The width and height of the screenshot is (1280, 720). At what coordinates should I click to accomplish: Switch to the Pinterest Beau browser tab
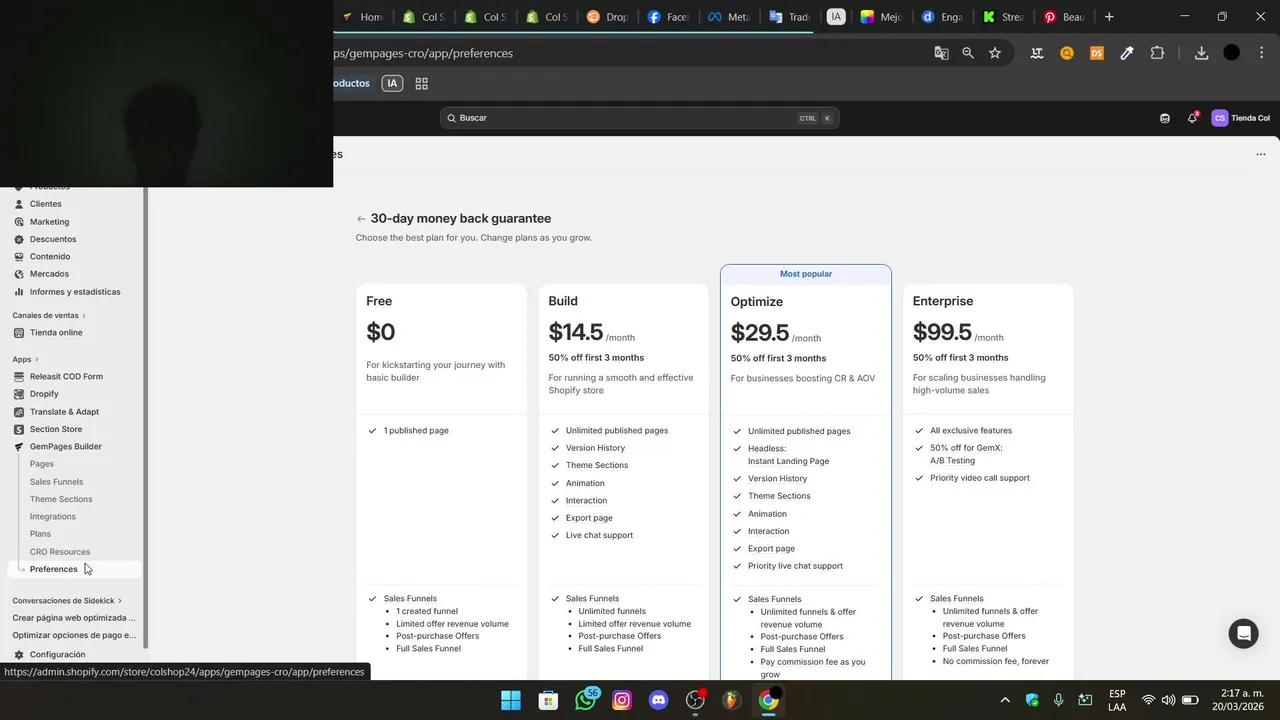1065,17
